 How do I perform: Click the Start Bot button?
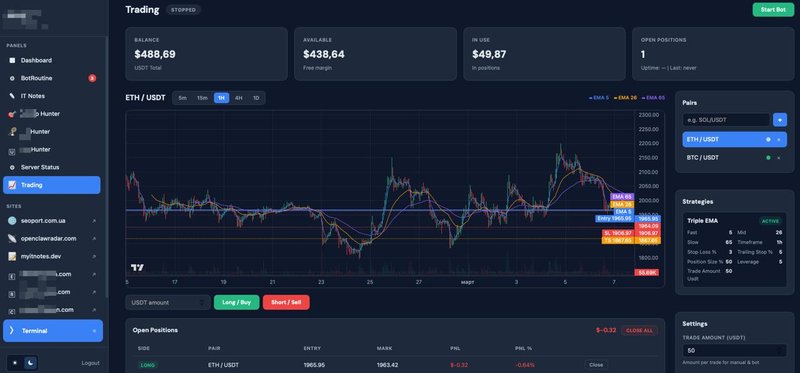pos(773,10)
